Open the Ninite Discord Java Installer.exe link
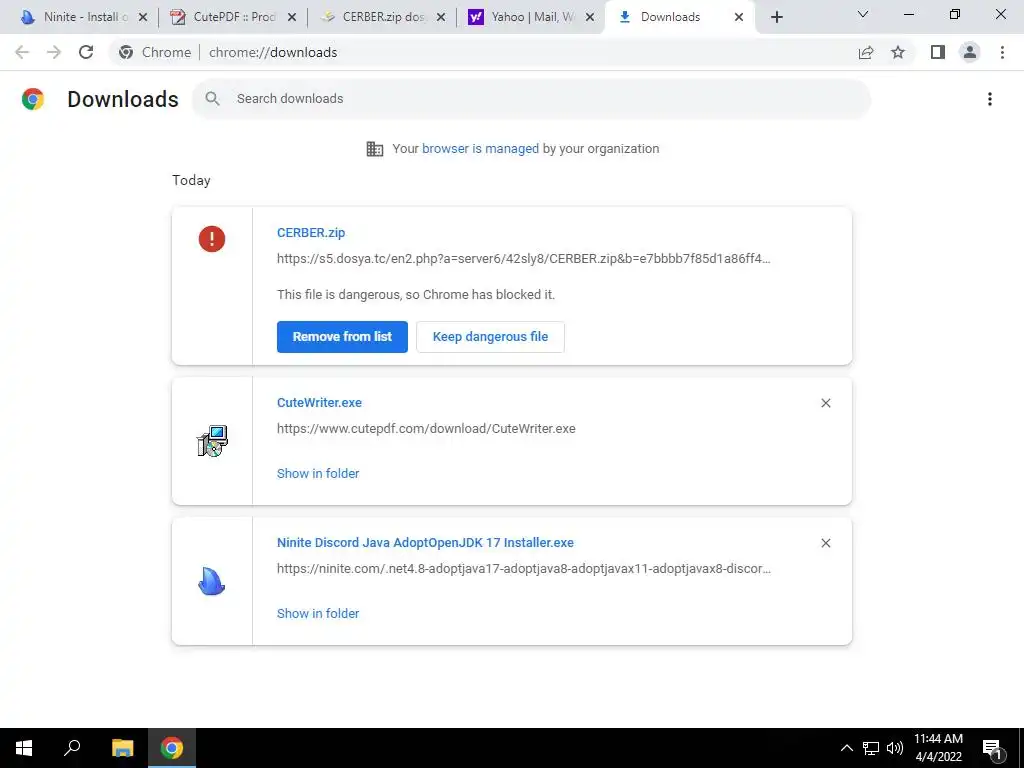 tap(425, 543)
